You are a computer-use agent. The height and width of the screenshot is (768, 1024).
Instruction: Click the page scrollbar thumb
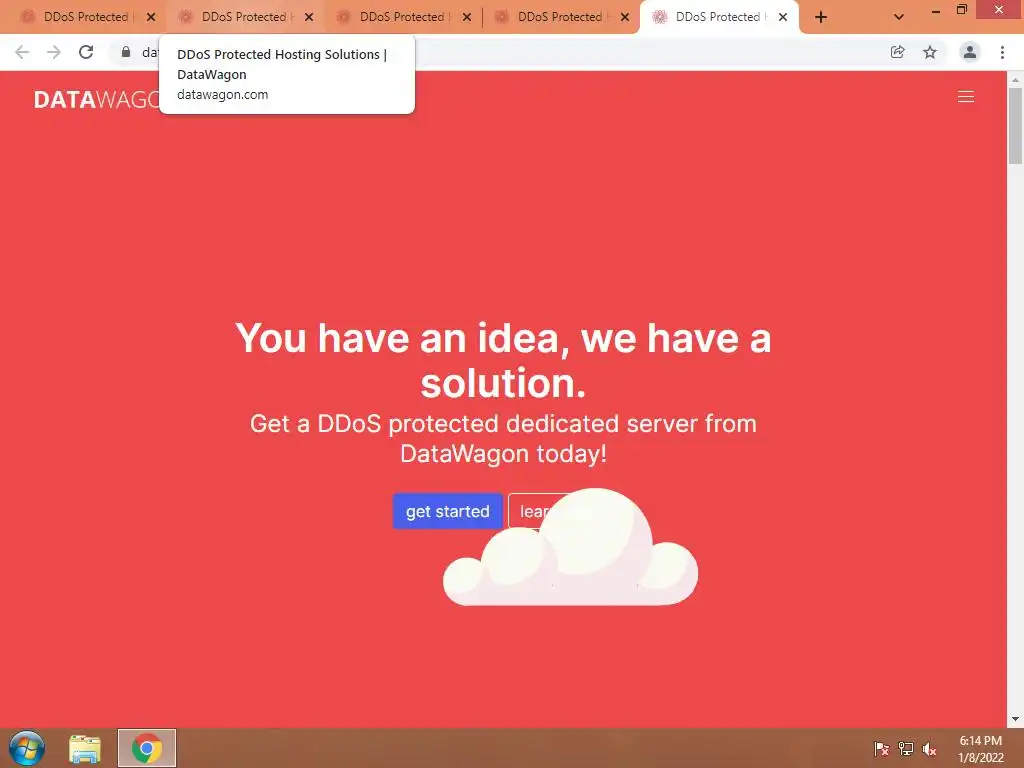(1015, 125)
